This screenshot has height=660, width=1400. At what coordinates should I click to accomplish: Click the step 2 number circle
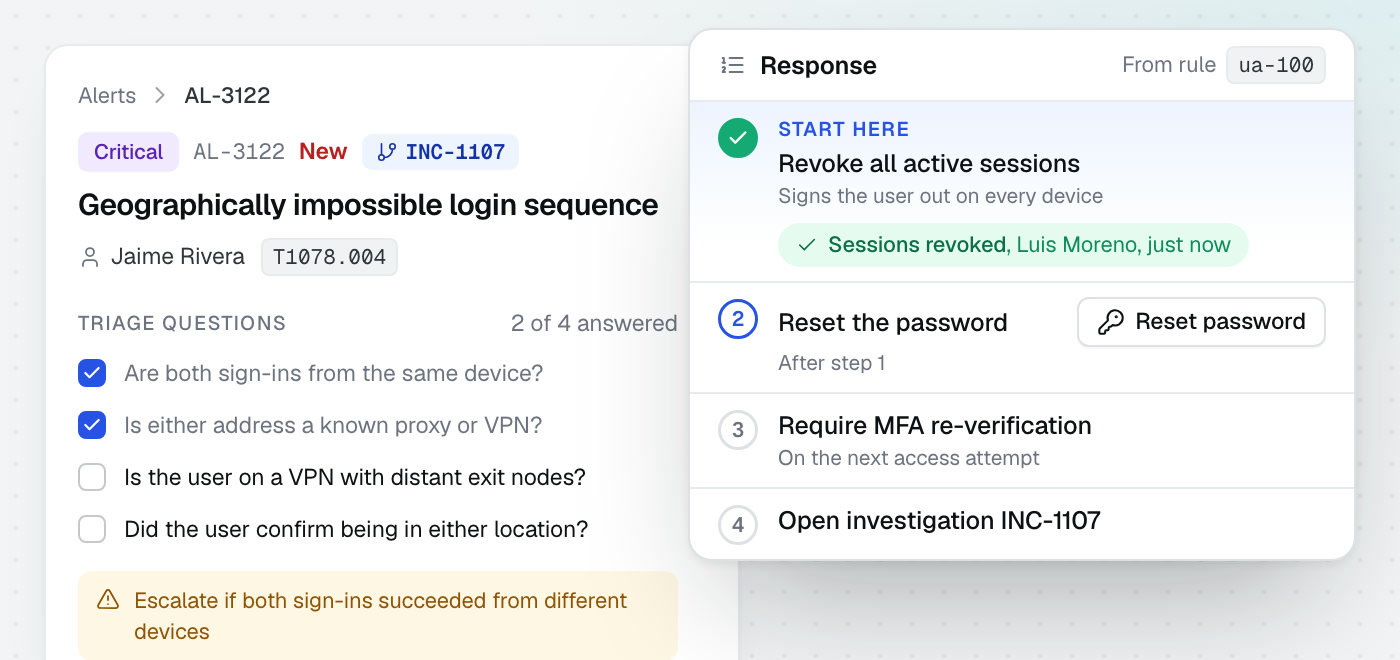tap(738, 320)
